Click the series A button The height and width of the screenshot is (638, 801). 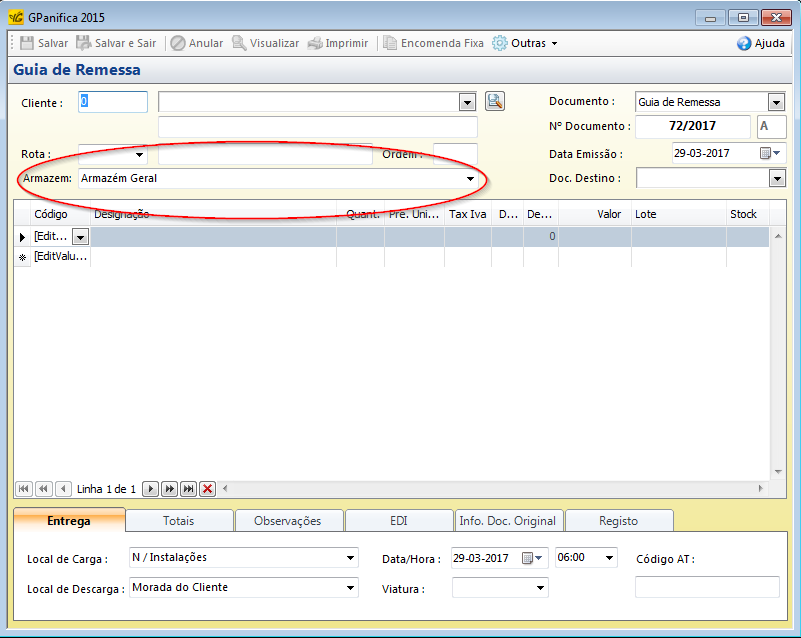coord(769,126)
